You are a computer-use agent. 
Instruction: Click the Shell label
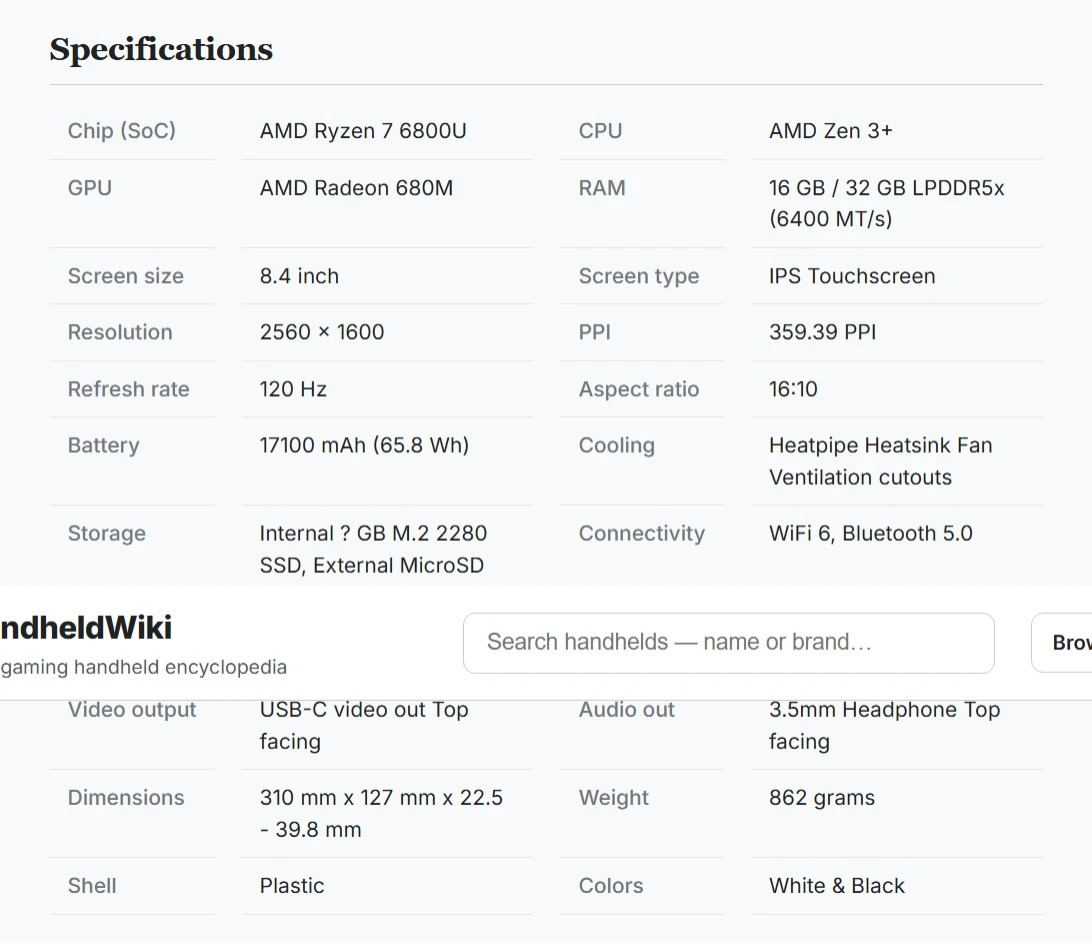[x=92, y=886]
